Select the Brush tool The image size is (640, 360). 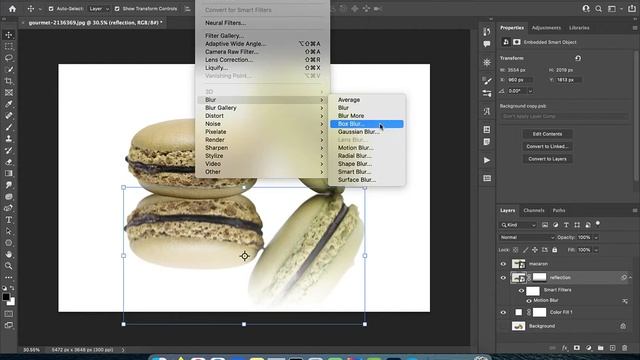[9, 127]
